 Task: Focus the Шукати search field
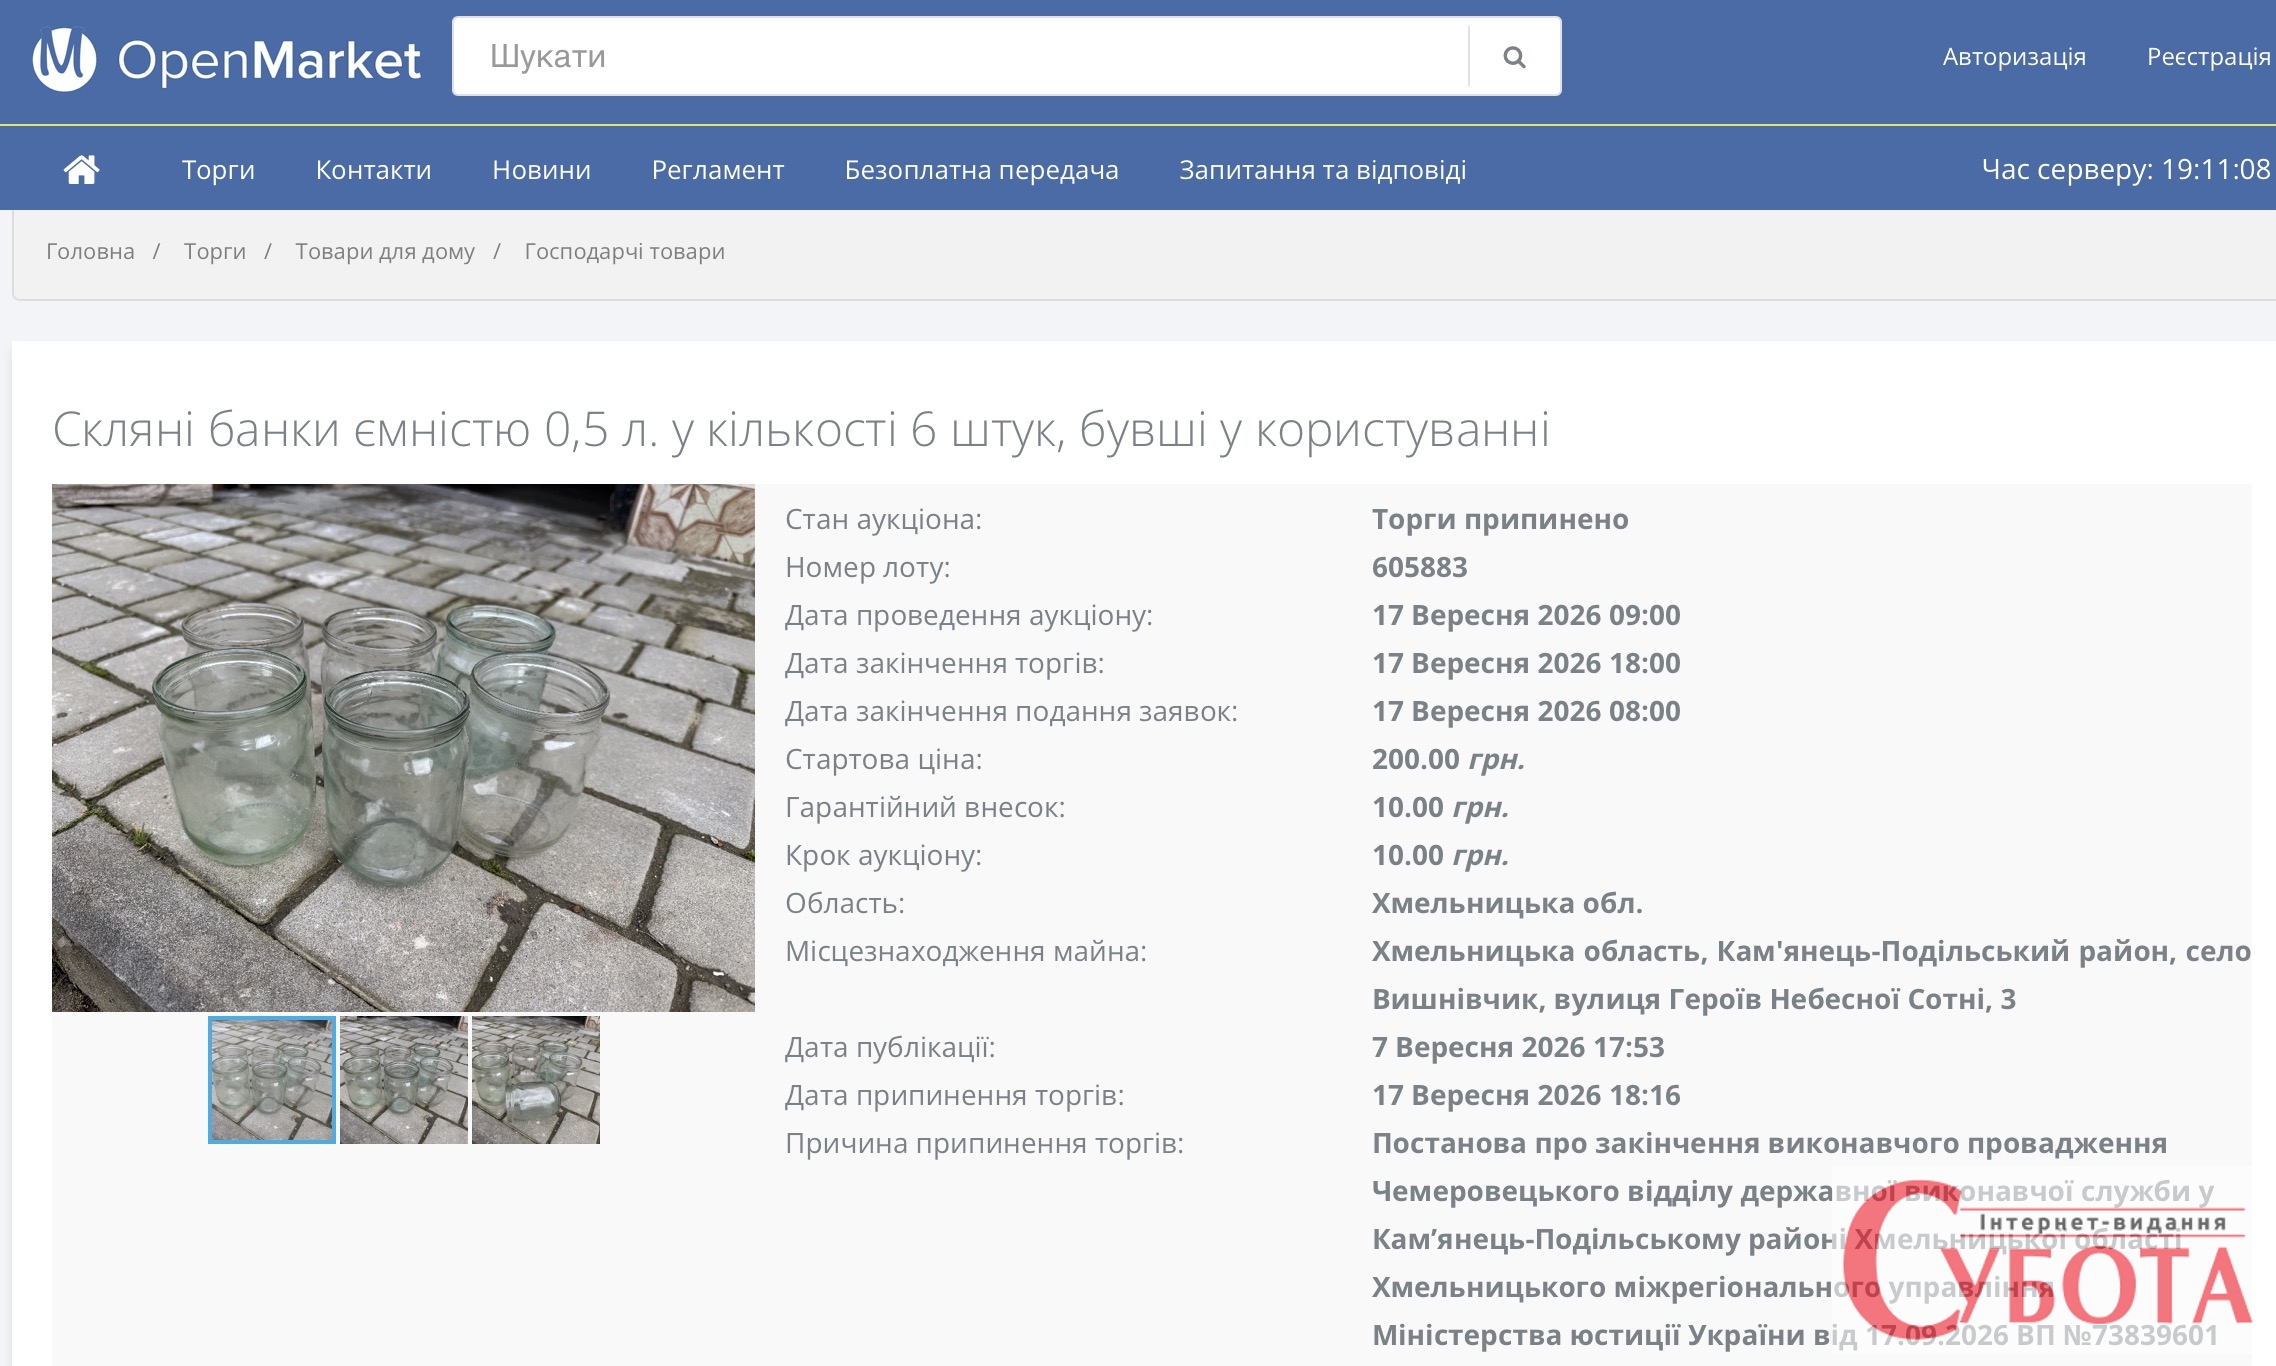[960, 57]
